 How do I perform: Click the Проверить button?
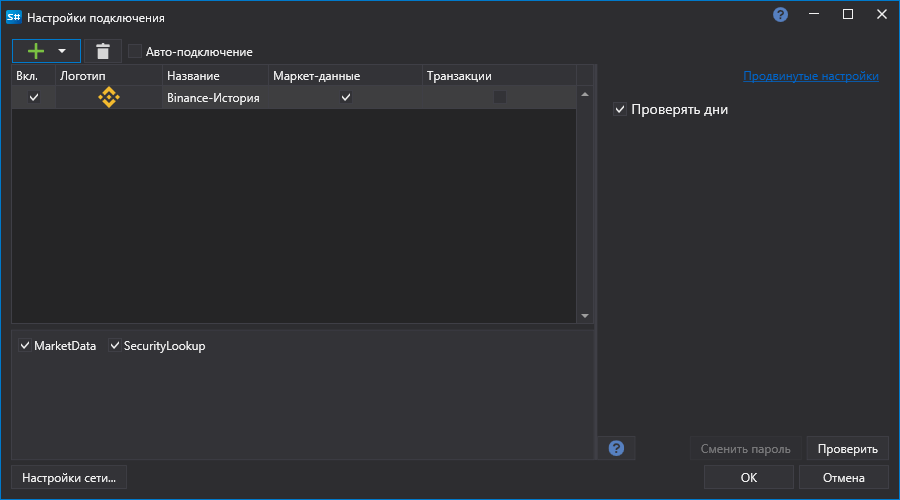tap(847, 448)
